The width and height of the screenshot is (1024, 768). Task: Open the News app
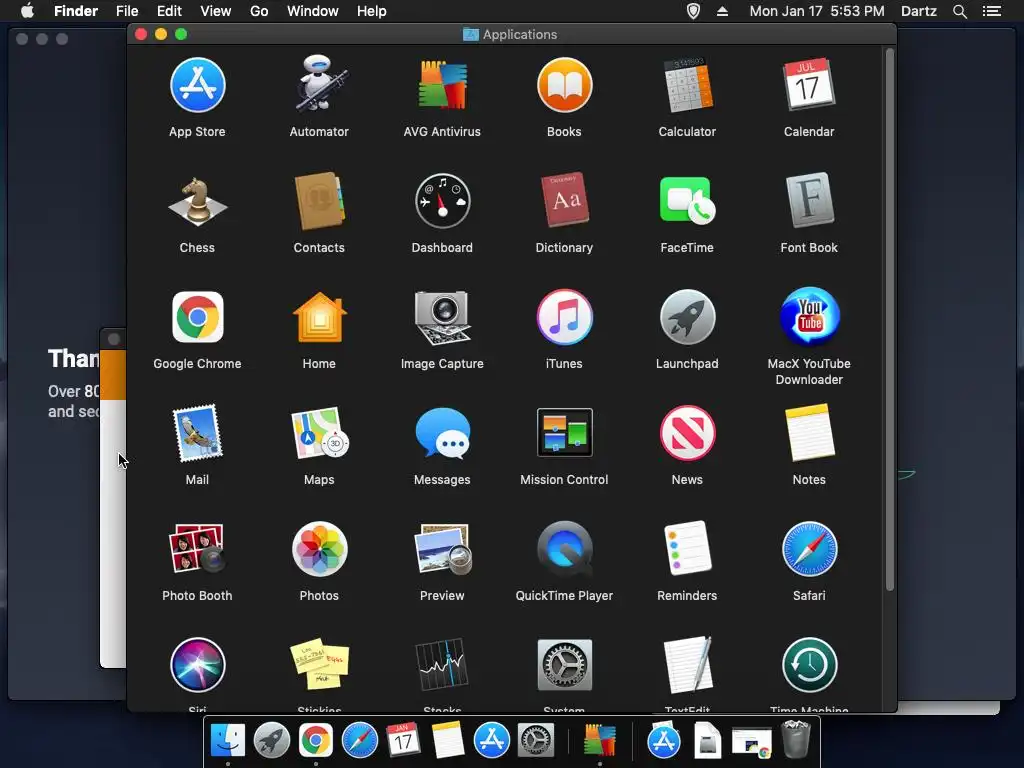click(x=687, y=433)
